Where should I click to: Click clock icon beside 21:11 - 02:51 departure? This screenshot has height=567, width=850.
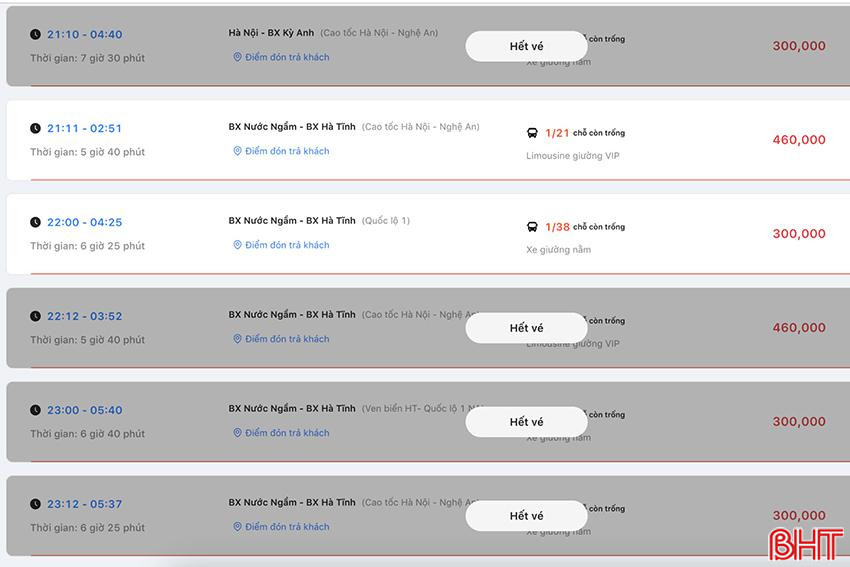(36, 128)
